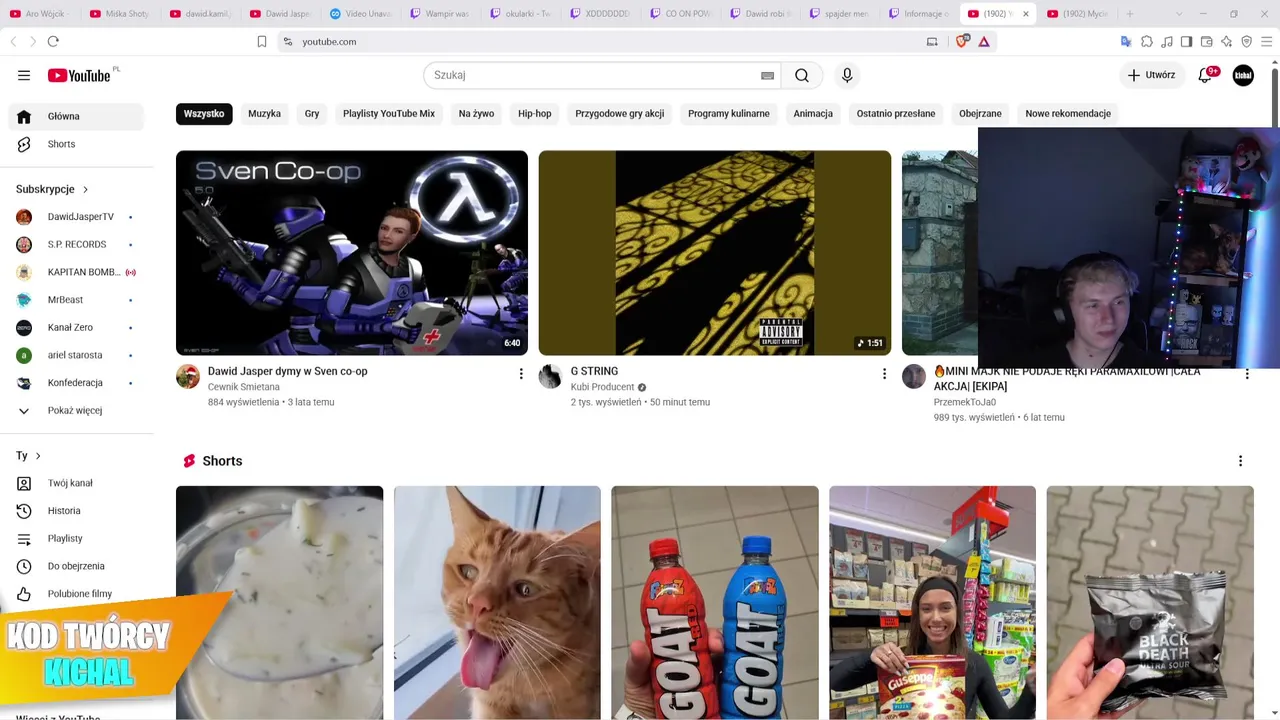
Task: Open the S.P. RECORDS subscription
Action: tap(76, 244)
